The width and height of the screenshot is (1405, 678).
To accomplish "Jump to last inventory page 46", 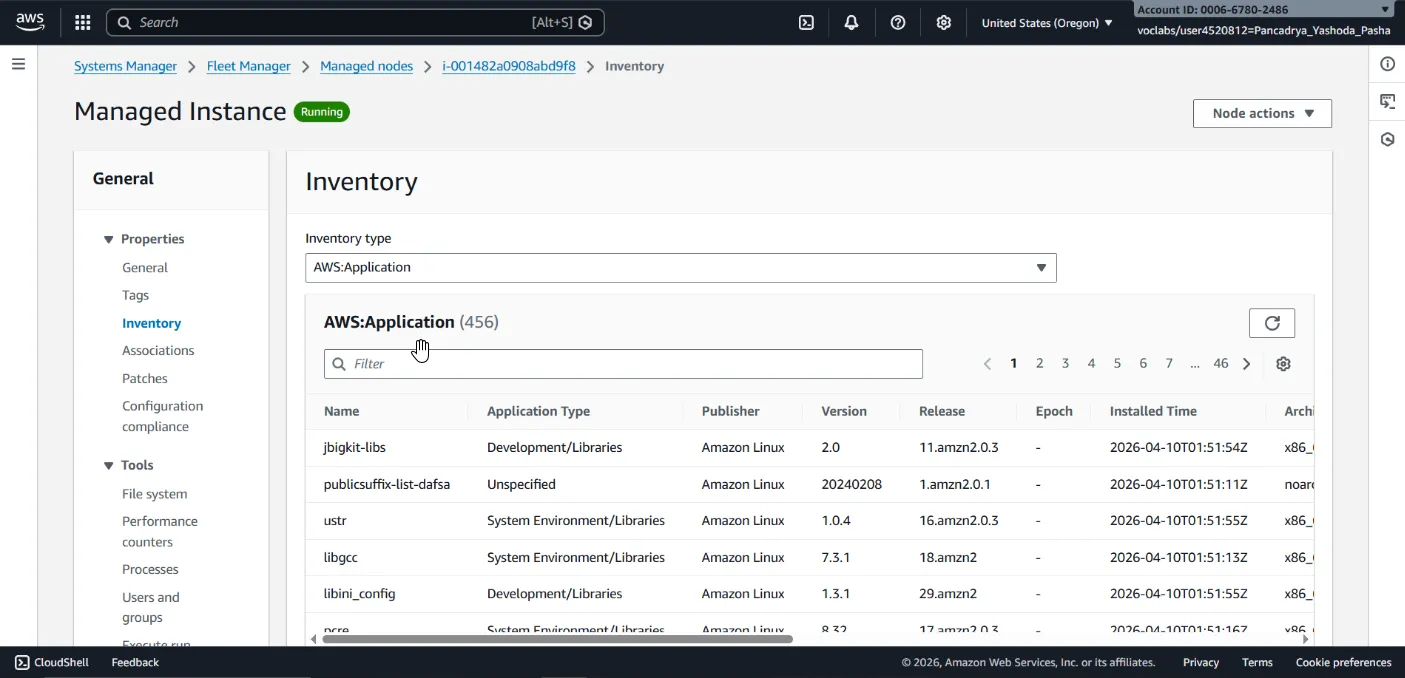I will (1221, 363).
